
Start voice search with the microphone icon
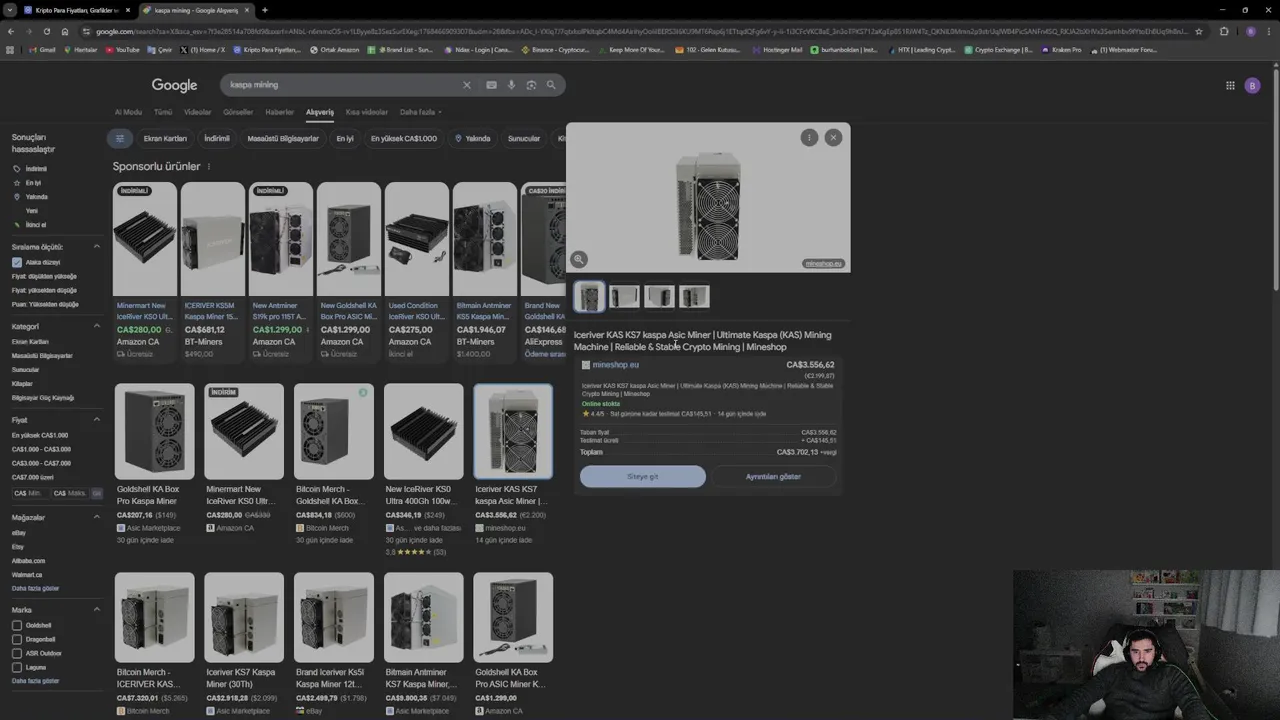pos(511,85)
